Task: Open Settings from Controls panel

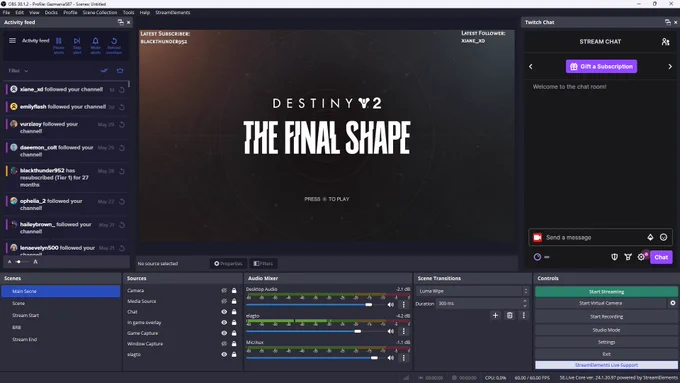Action: coord(606,342)
